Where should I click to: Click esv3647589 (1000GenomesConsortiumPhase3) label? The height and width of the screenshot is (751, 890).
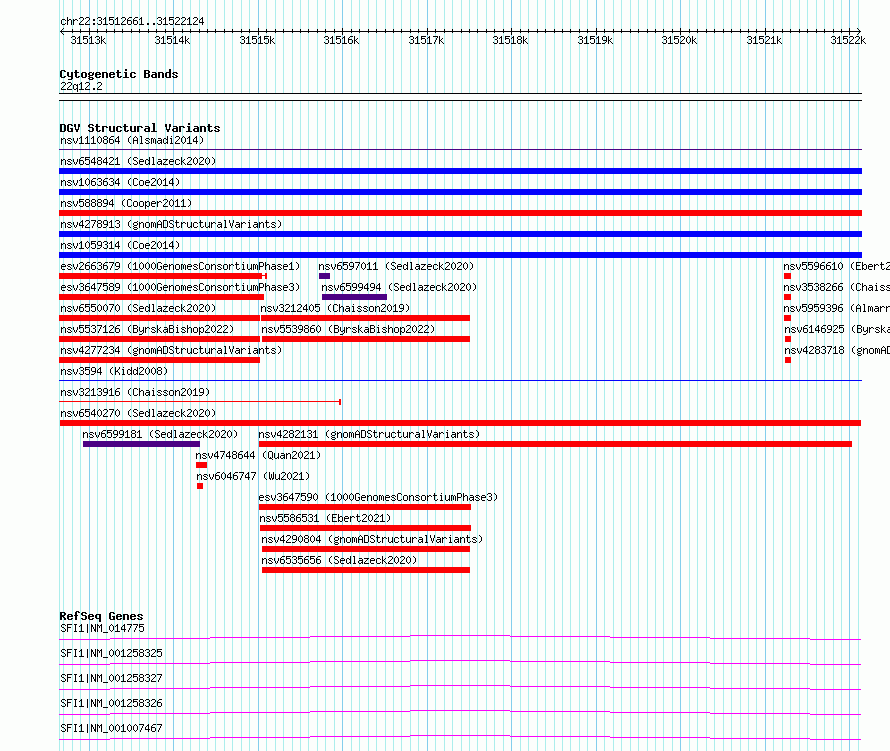tap(180, 287)
